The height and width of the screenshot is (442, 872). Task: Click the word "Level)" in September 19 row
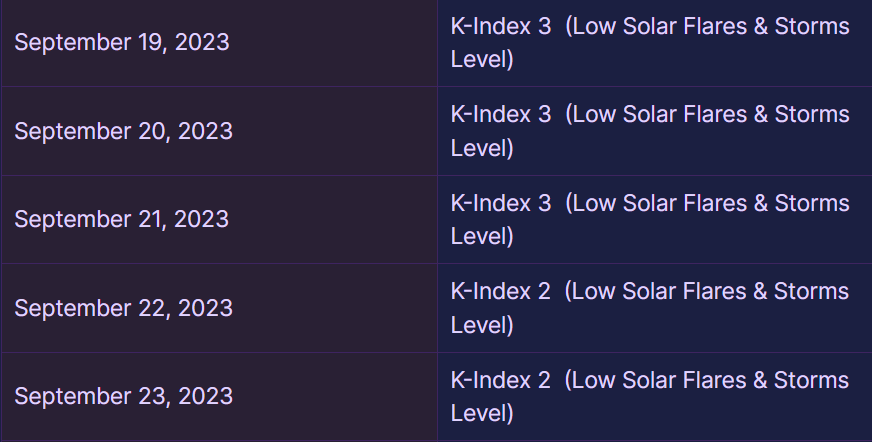point(482,60)
